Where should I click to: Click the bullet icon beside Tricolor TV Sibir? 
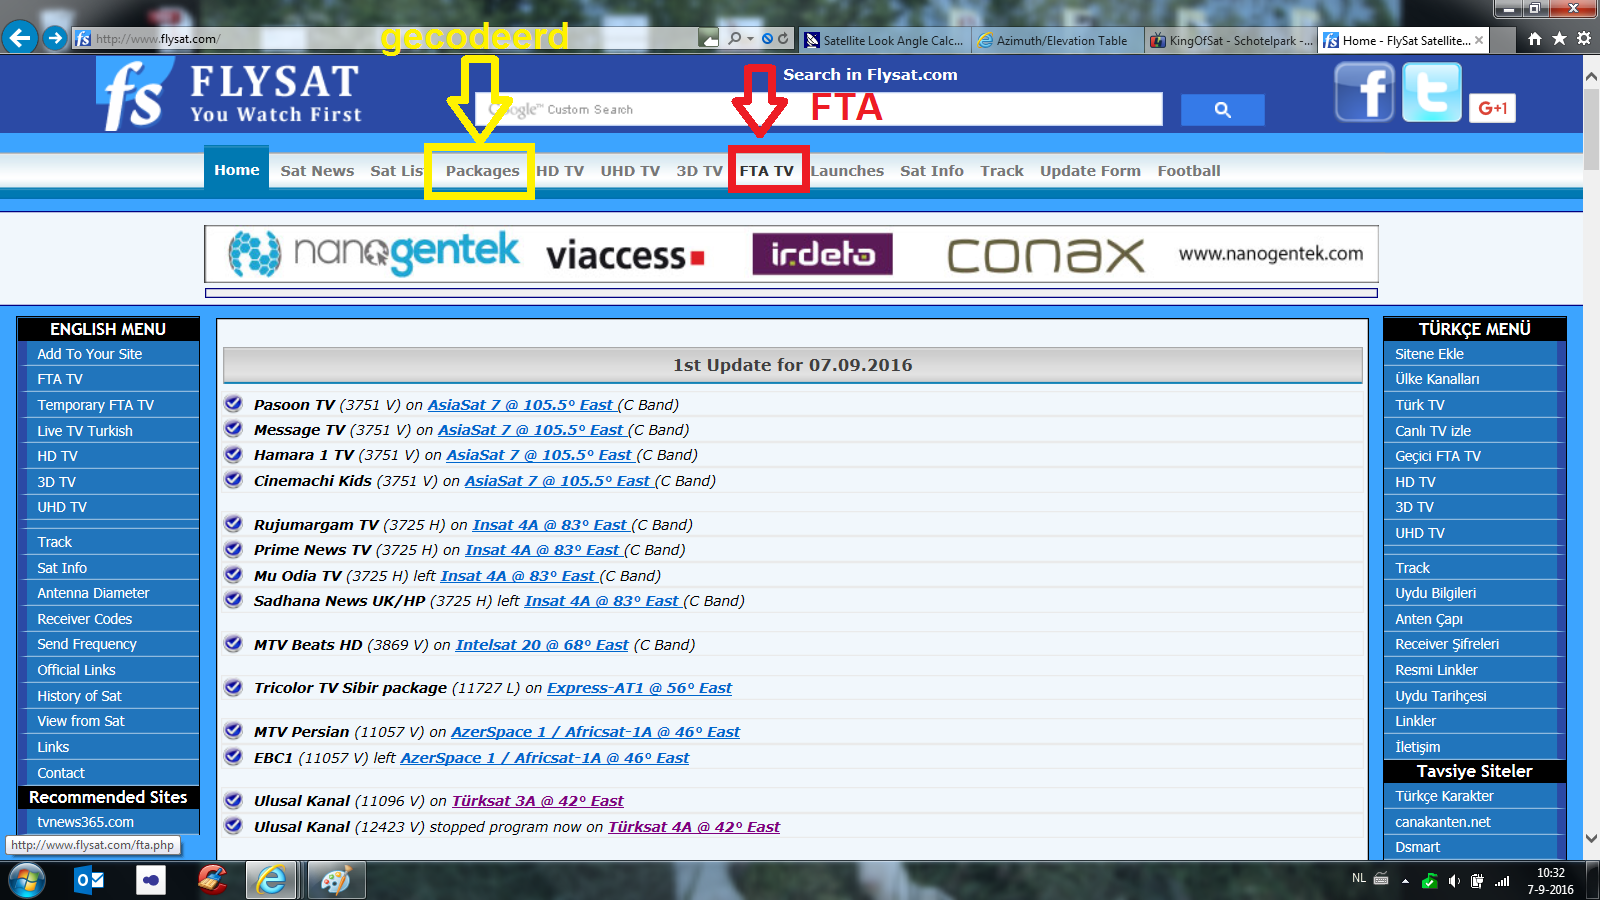pos(233,687)
